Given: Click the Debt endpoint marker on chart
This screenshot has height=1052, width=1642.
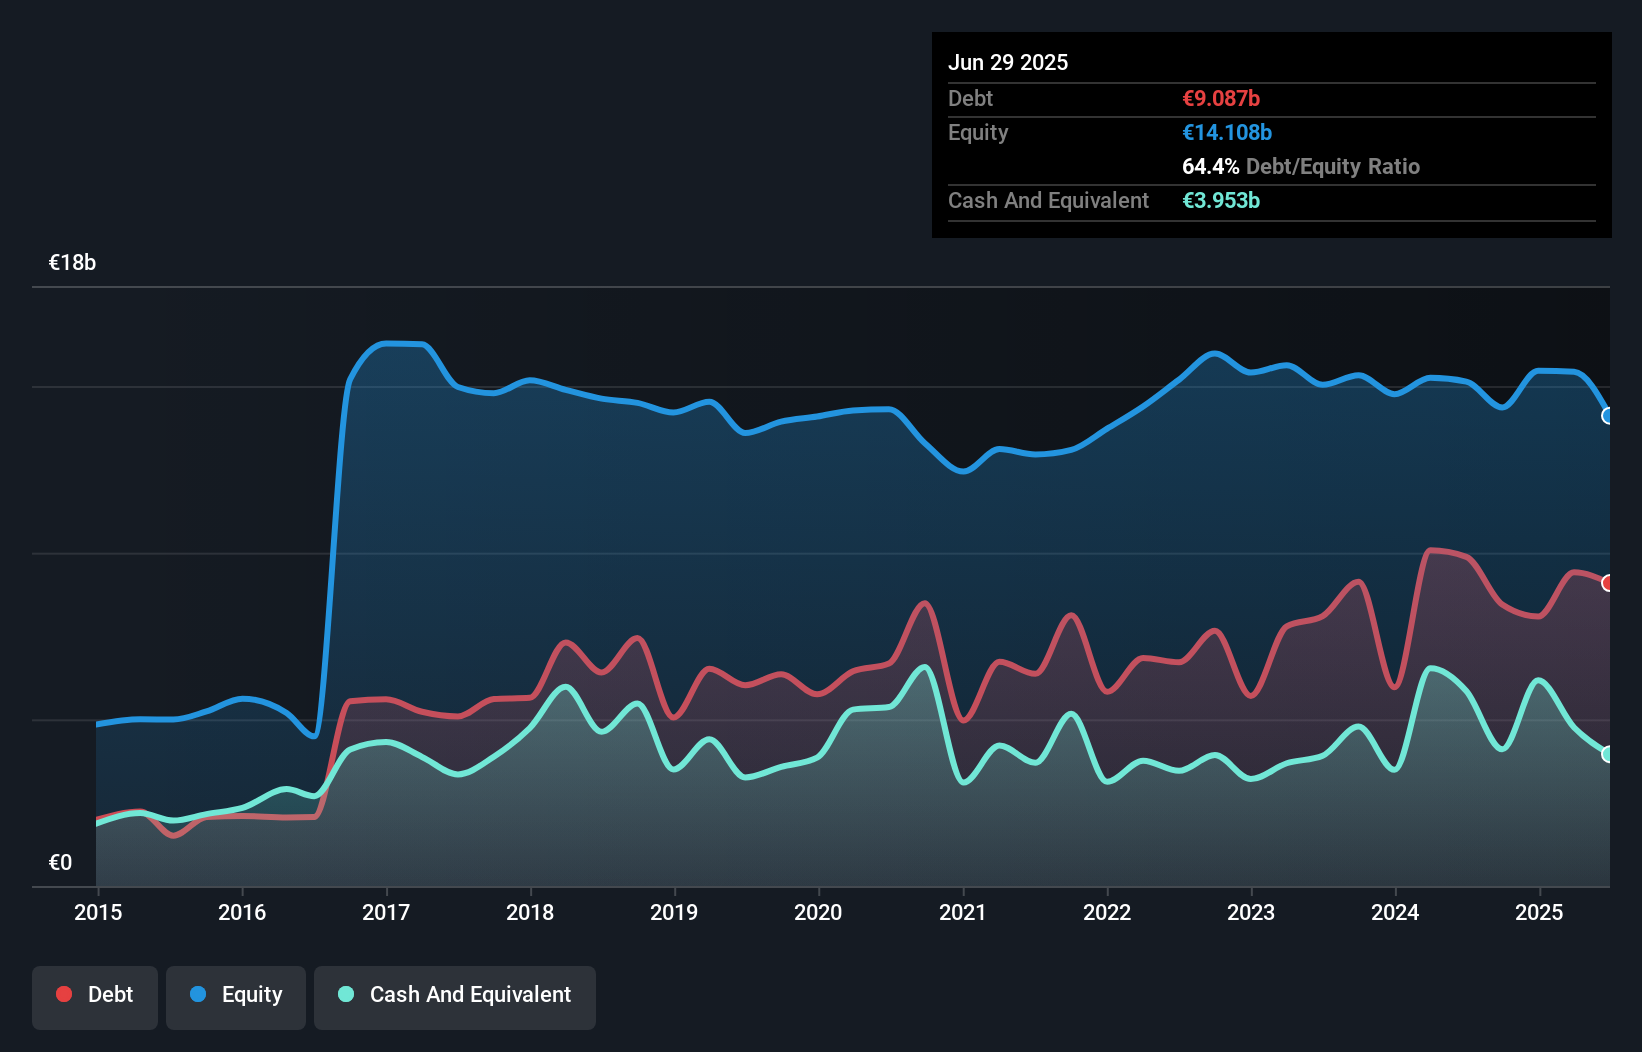Looking at the screenshot, I should (1607, 583).
